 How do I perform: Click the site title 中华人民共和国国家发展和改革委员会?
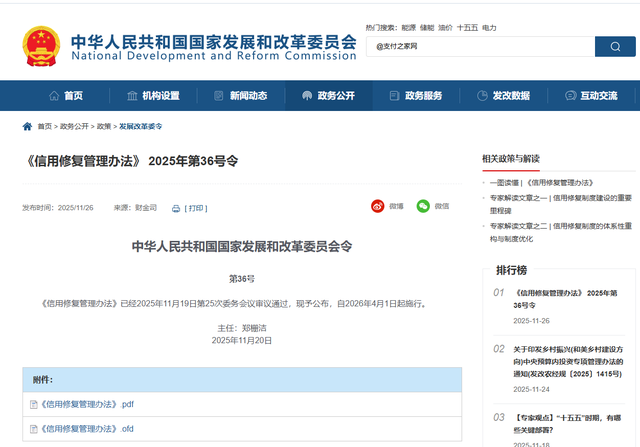click(x=214, y=42)
